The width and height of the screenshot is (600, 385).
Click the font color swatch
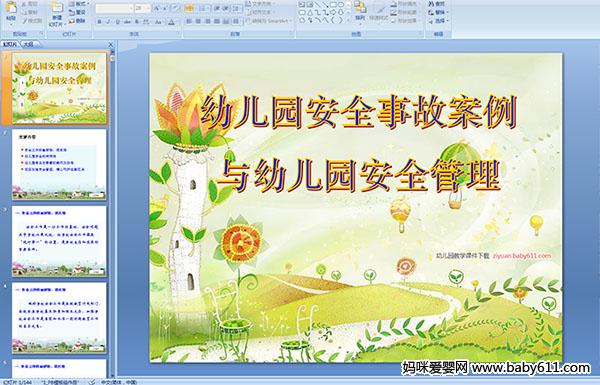(171, 22)
